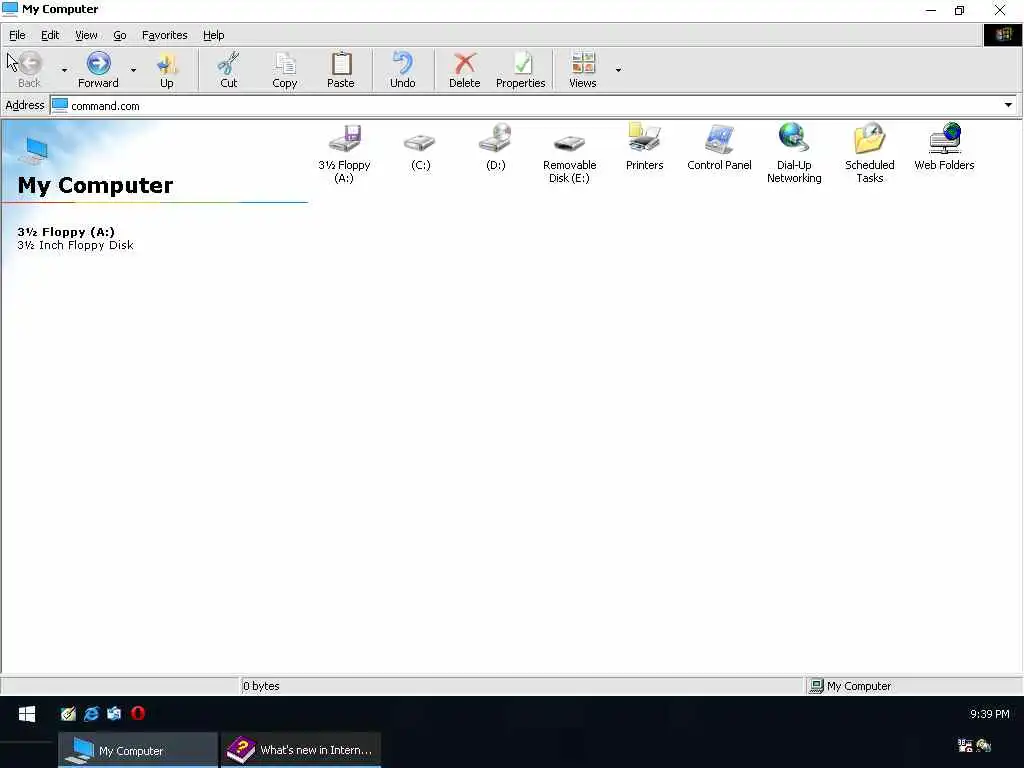Click the Start button Windows logo

[27, 714]
